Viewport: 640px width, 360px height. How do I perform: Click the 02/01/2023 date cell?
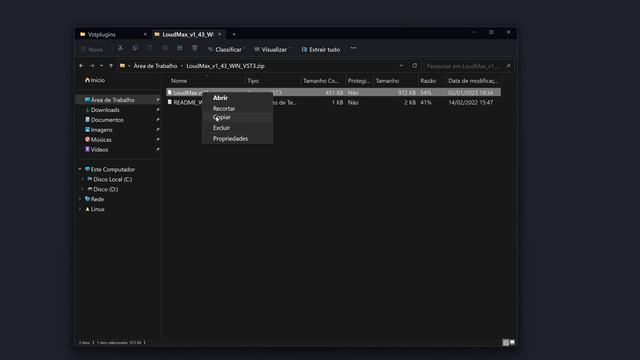click(471, 93)
